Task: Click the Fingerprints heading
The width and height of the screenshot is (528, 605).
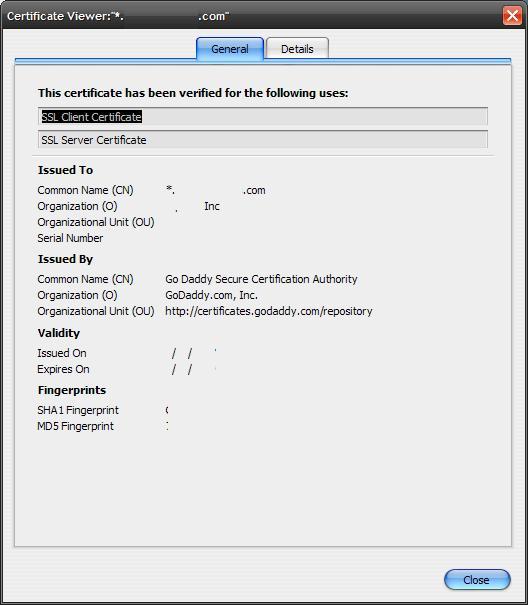Action: coord(72,390)
